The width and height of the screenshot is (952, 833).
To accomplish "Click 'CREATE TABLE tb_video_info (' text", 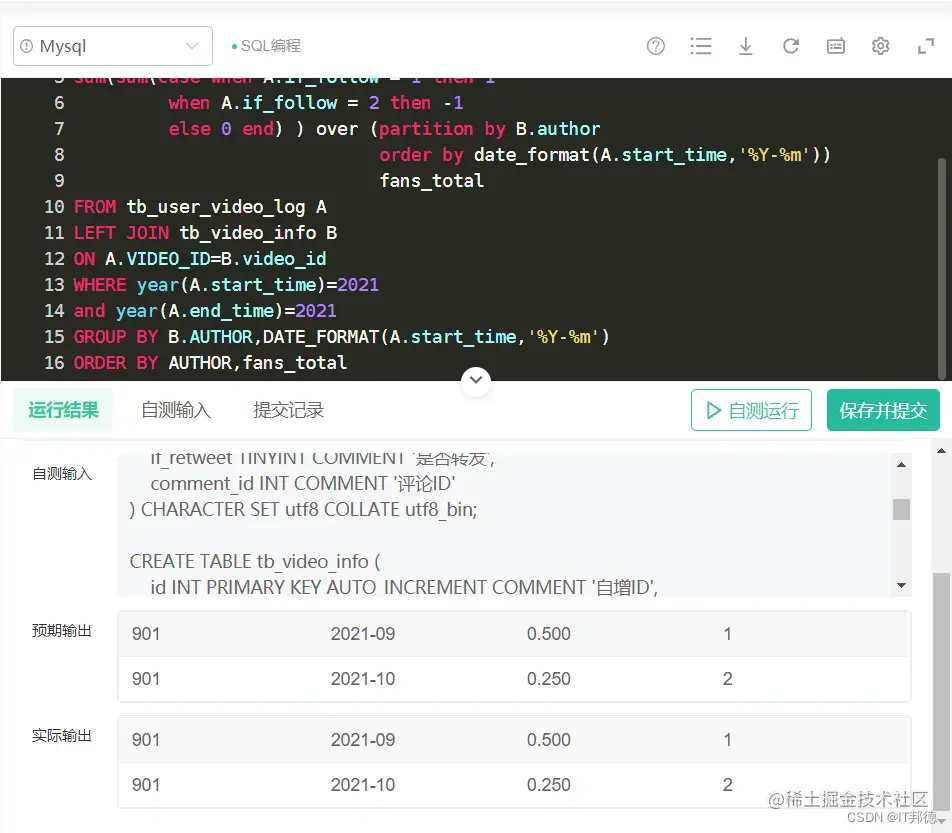I will [255, 562].
